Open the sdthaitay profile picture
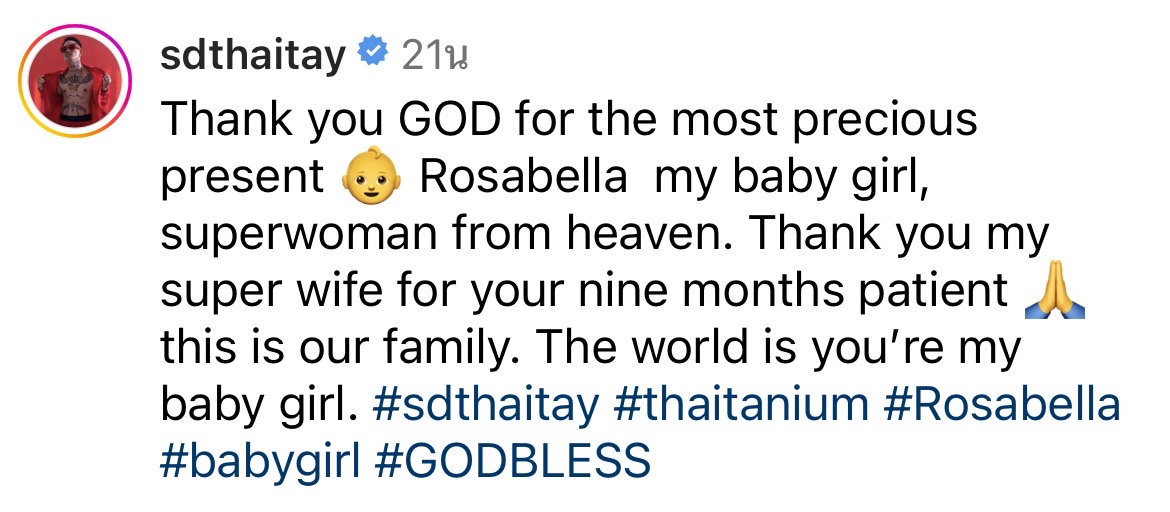Viewport: 1170px width, 512px height. tap(77, 80)
